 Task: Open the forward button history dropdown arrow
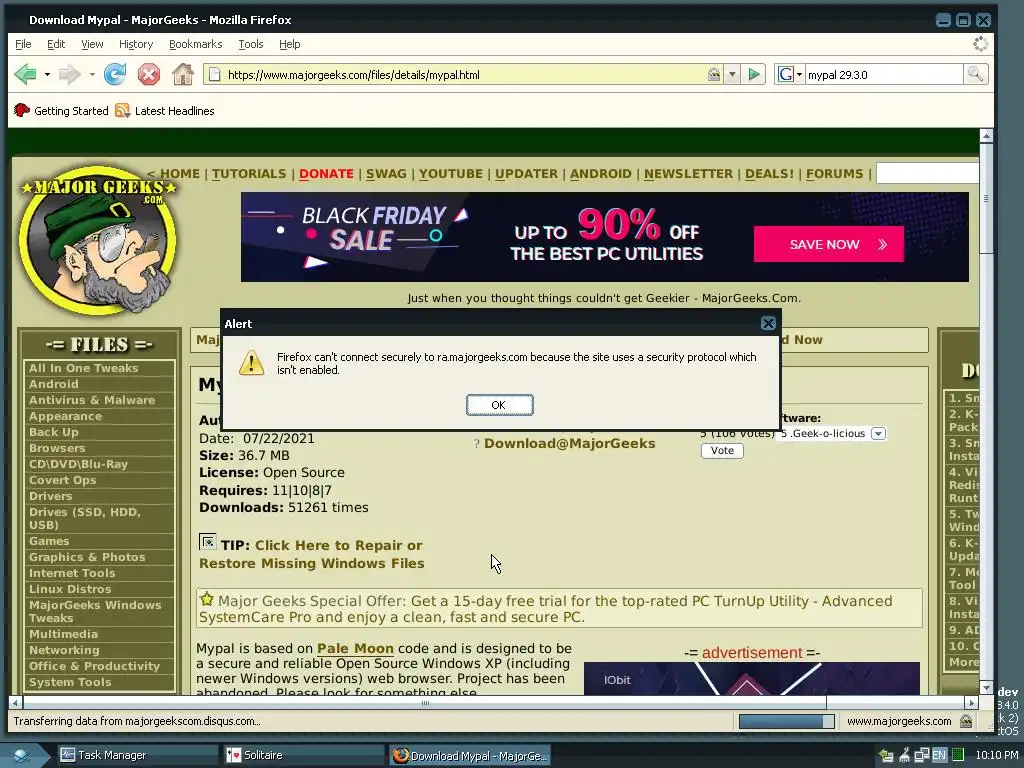[x=91, y=74]
